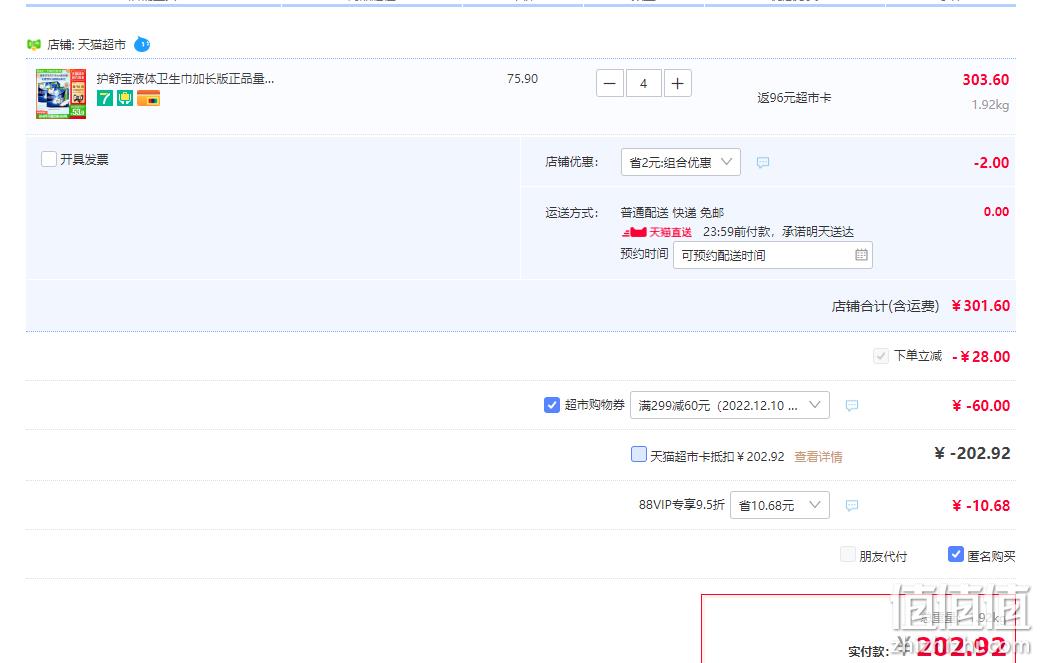
Task: Click the ¥ -10.68 88VIP discount amount
Action: [980, 506]
